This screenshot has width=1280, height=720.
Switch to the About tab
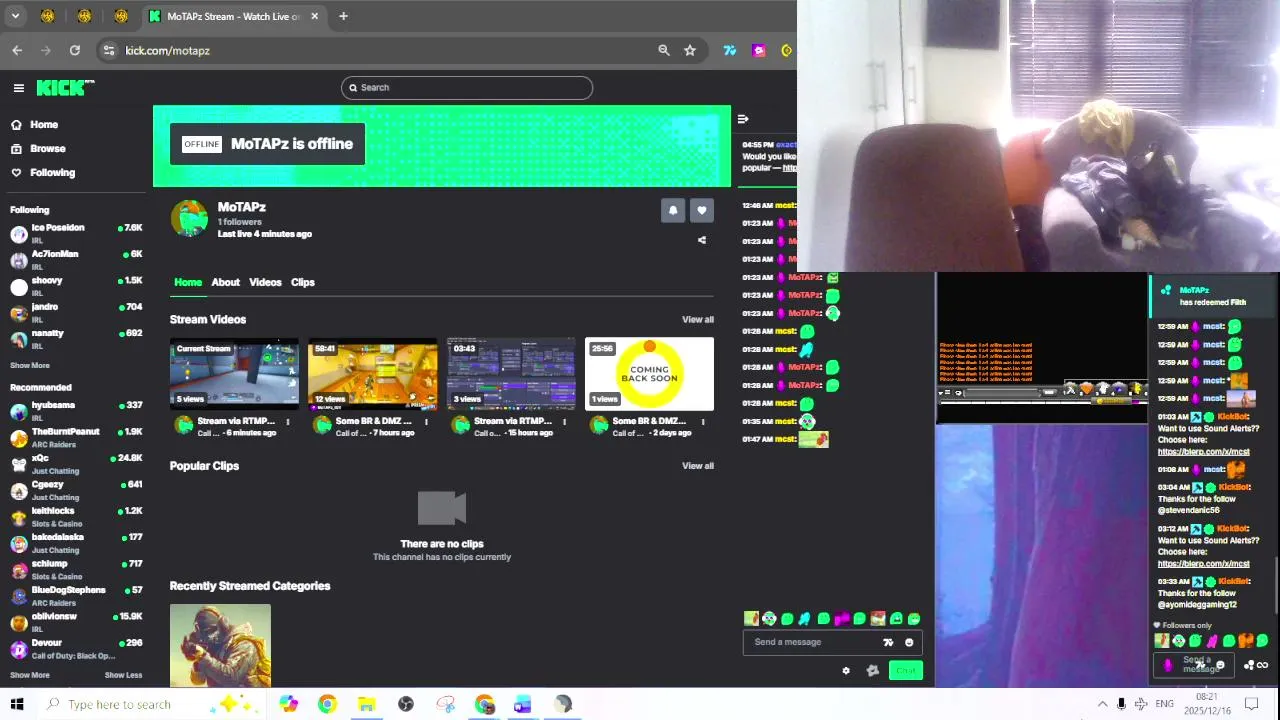[225, 283]
